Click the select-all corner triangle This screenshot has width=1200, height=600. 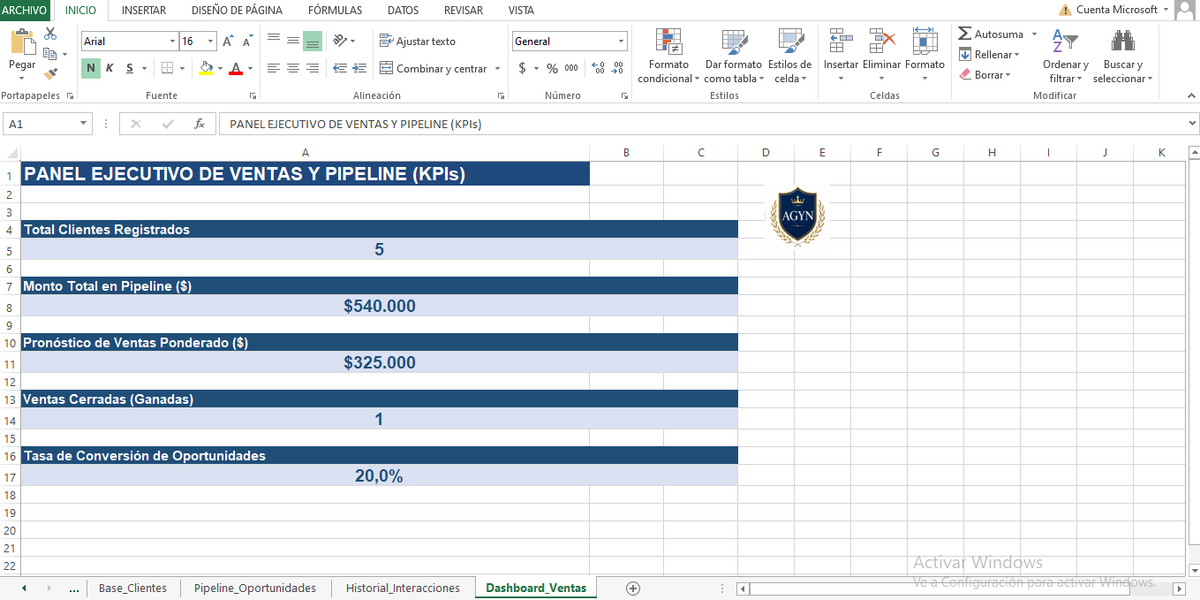click(x=12, y=153)
